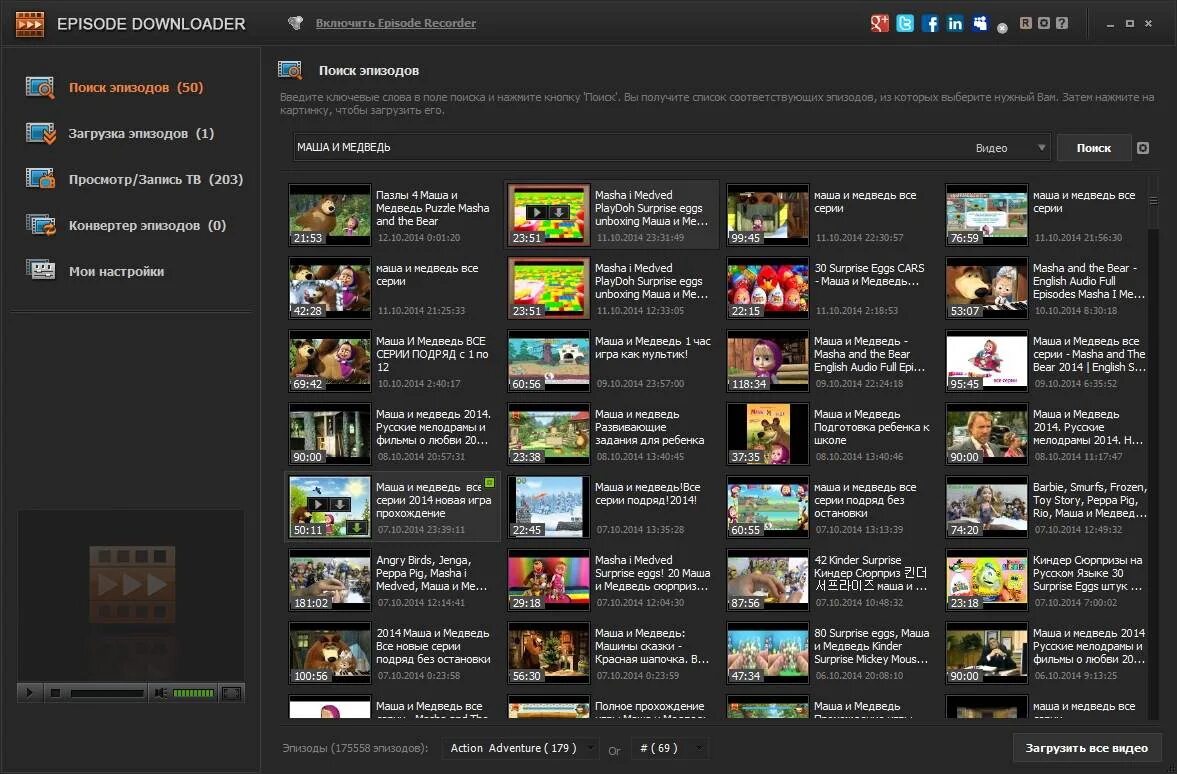Open help with the question mark icon
1177x774 pixels.
tap(1061, 23)
